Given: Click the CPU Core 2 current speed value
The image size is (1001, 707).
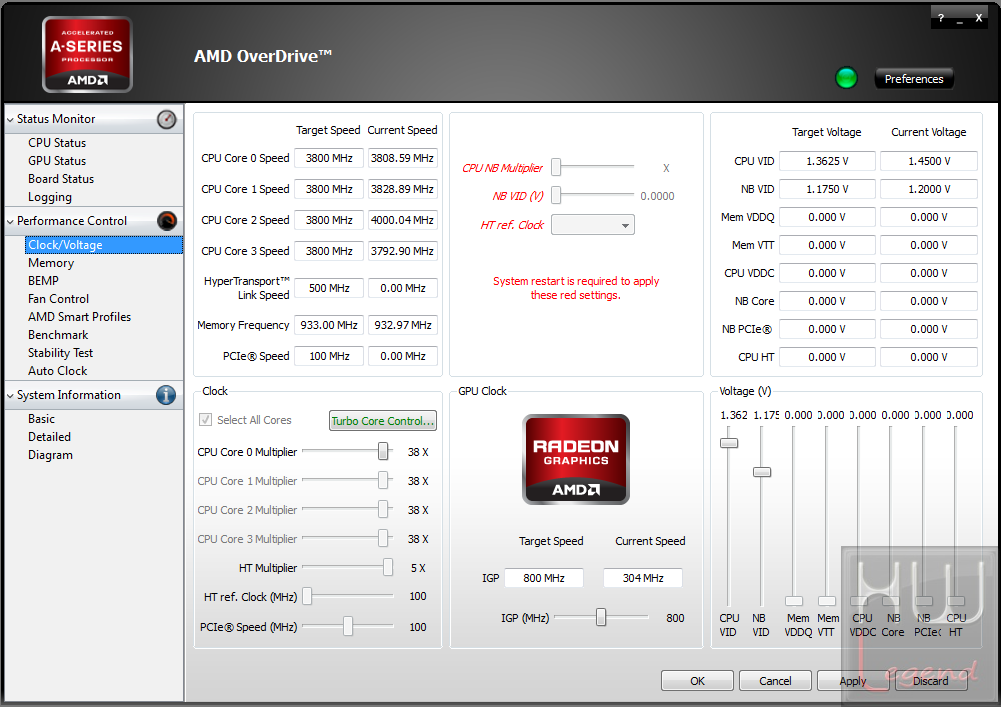Looking at the screenshot, I should (x=403, y=220).
